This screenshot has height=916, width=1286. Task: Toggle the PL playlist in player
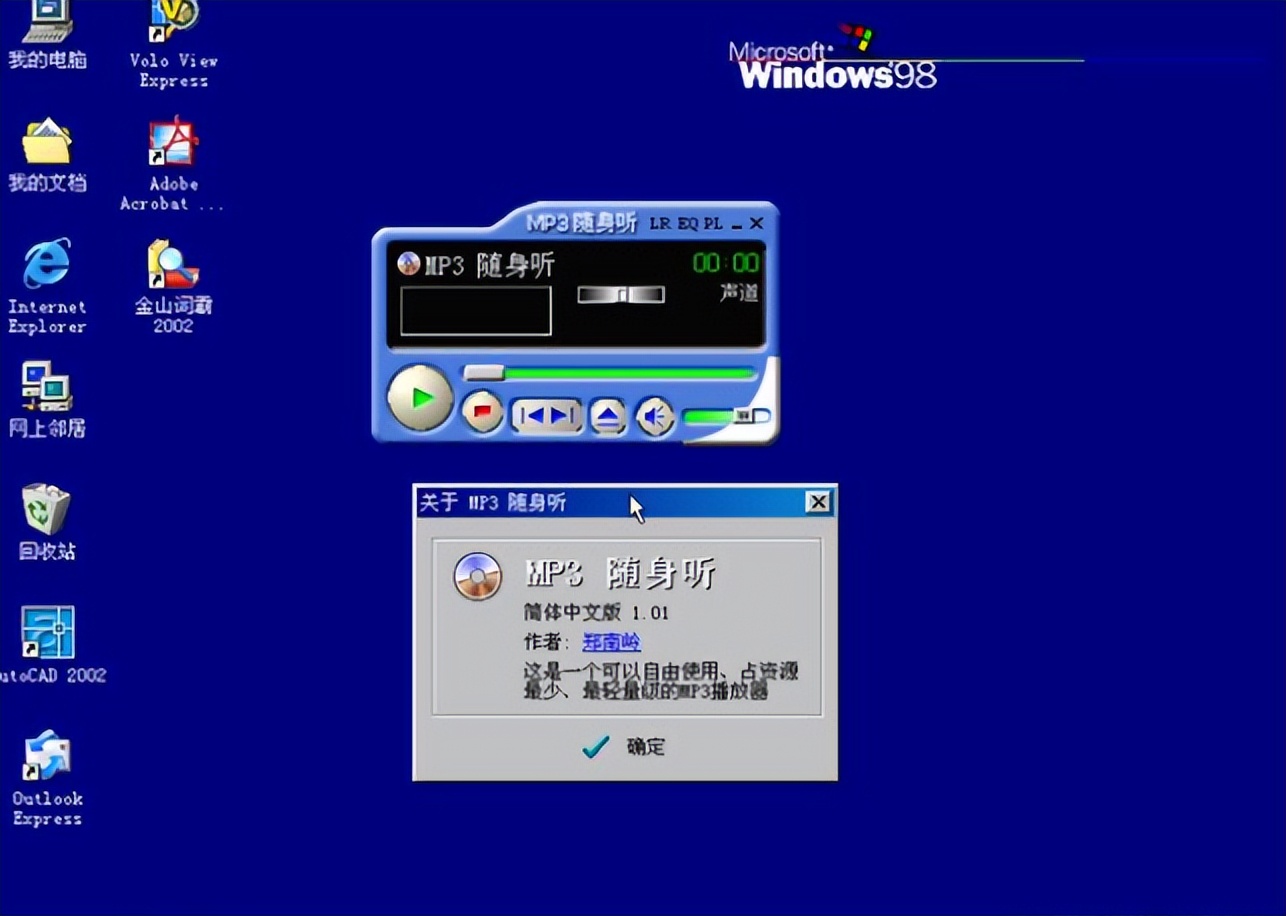[x=712, y=224]
